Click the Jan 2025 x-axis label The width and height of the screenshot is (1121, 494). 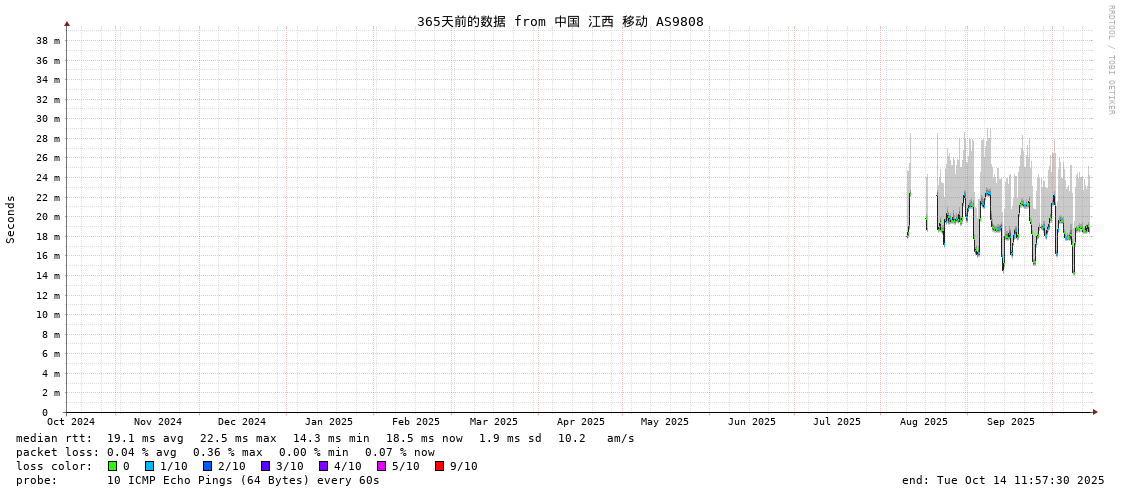329,422
